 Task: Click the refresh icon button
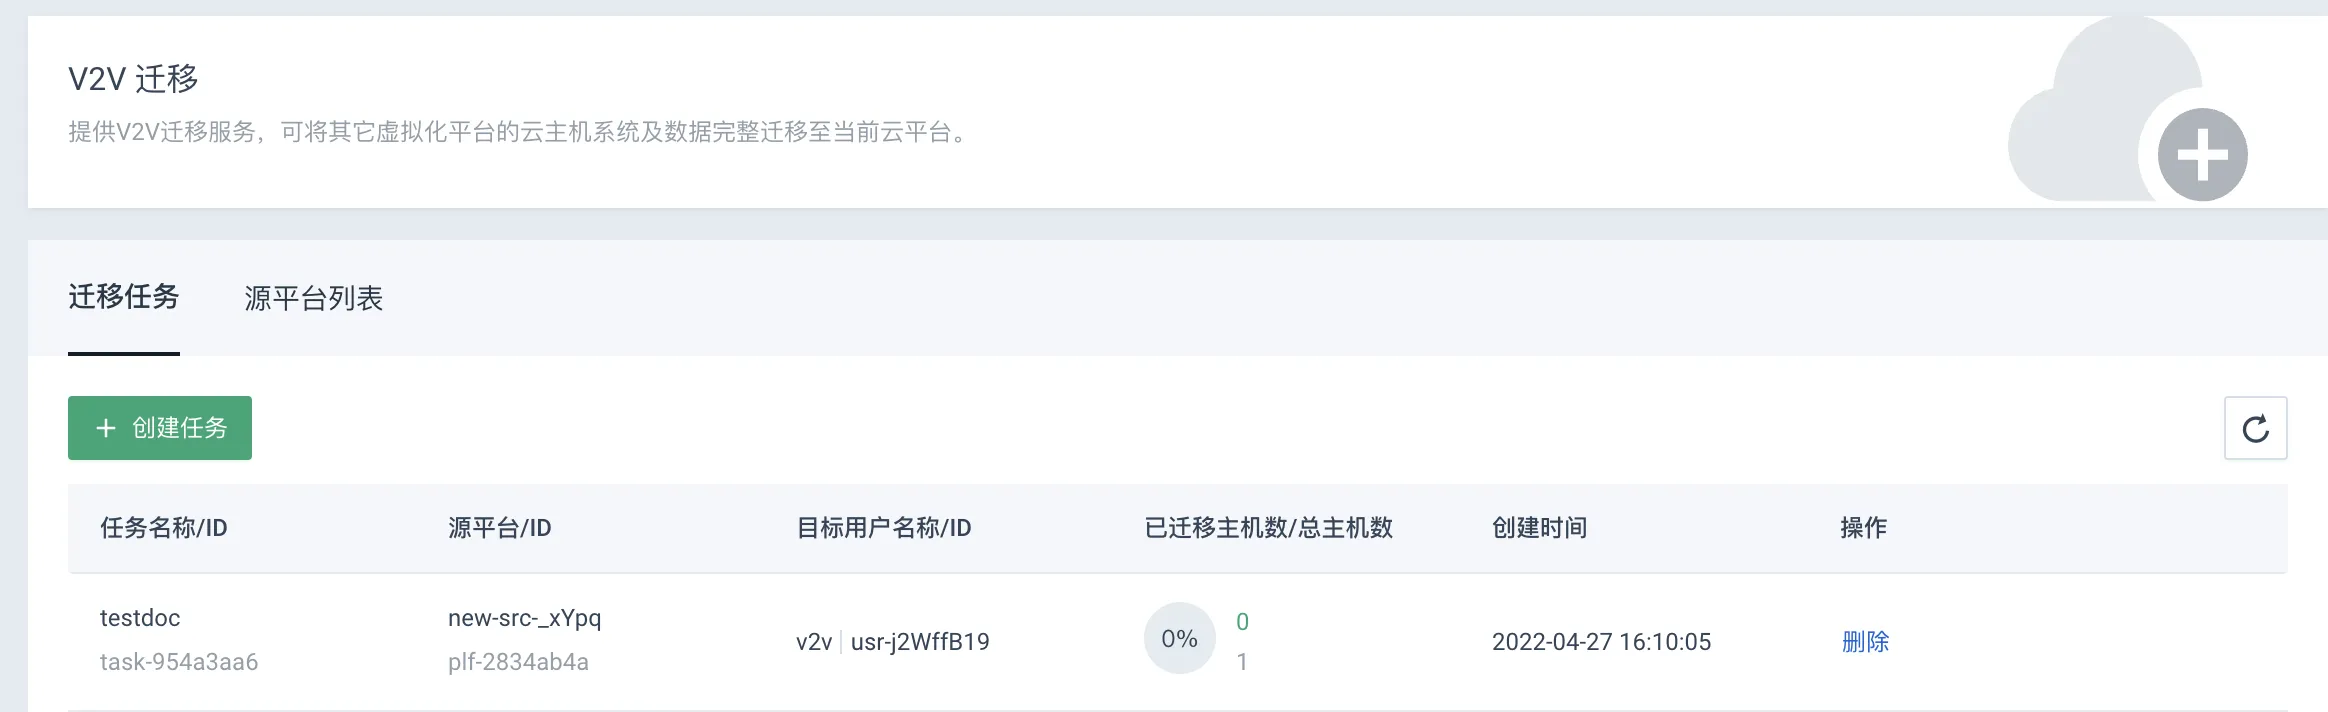[x=2255, y=428]
